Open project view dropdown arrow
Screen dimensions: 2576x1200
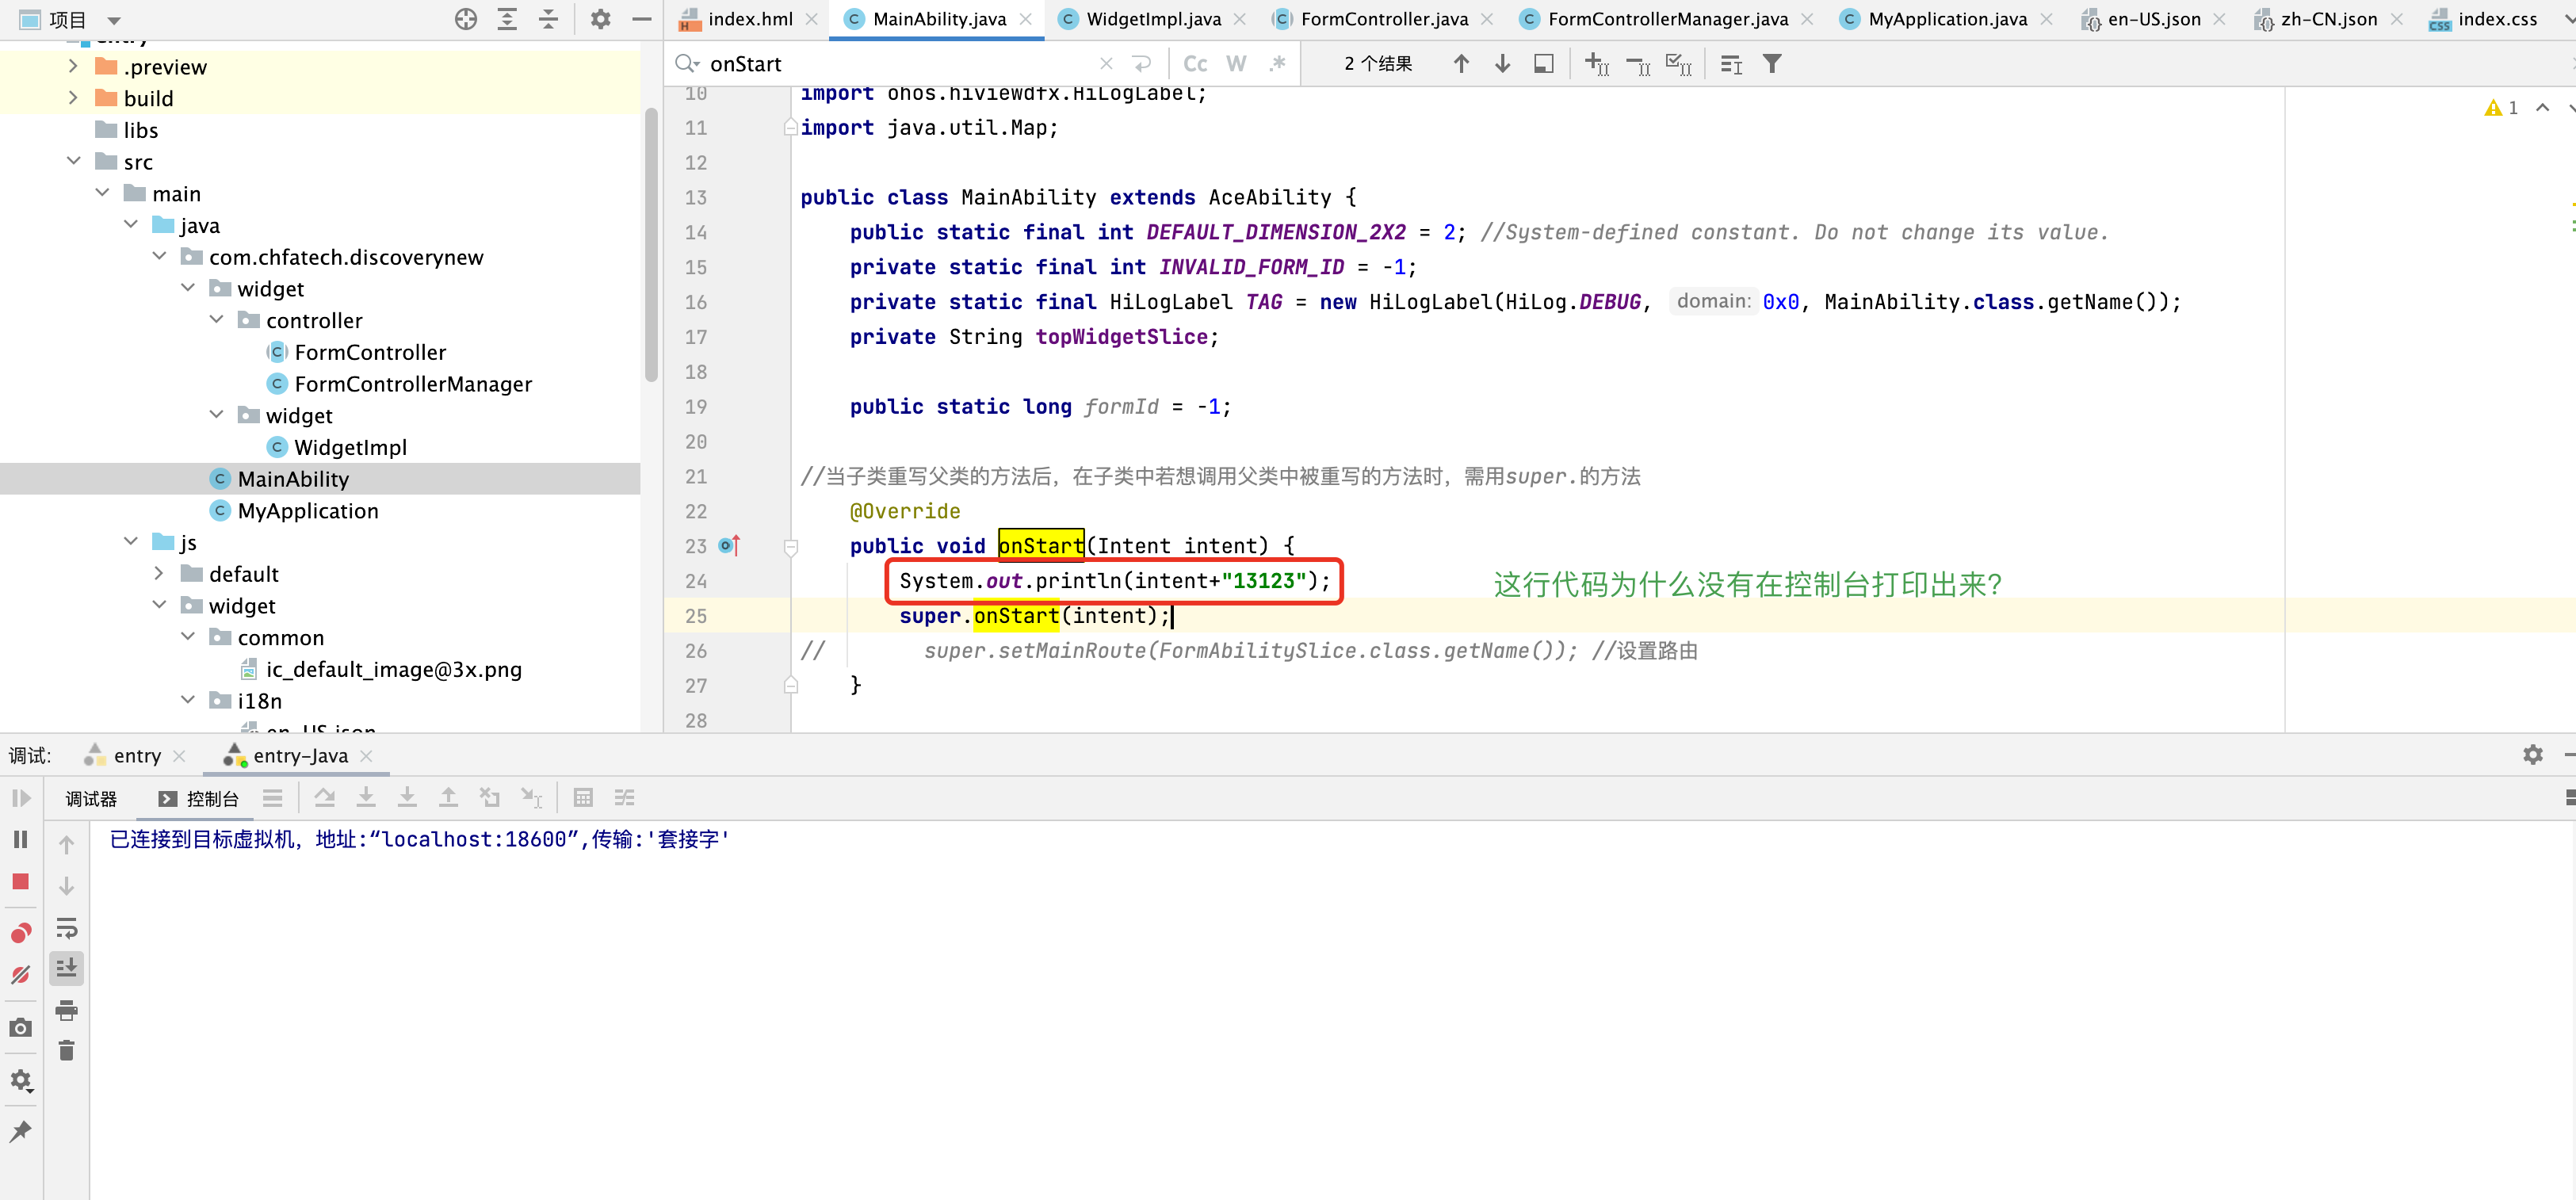point(114,20)
